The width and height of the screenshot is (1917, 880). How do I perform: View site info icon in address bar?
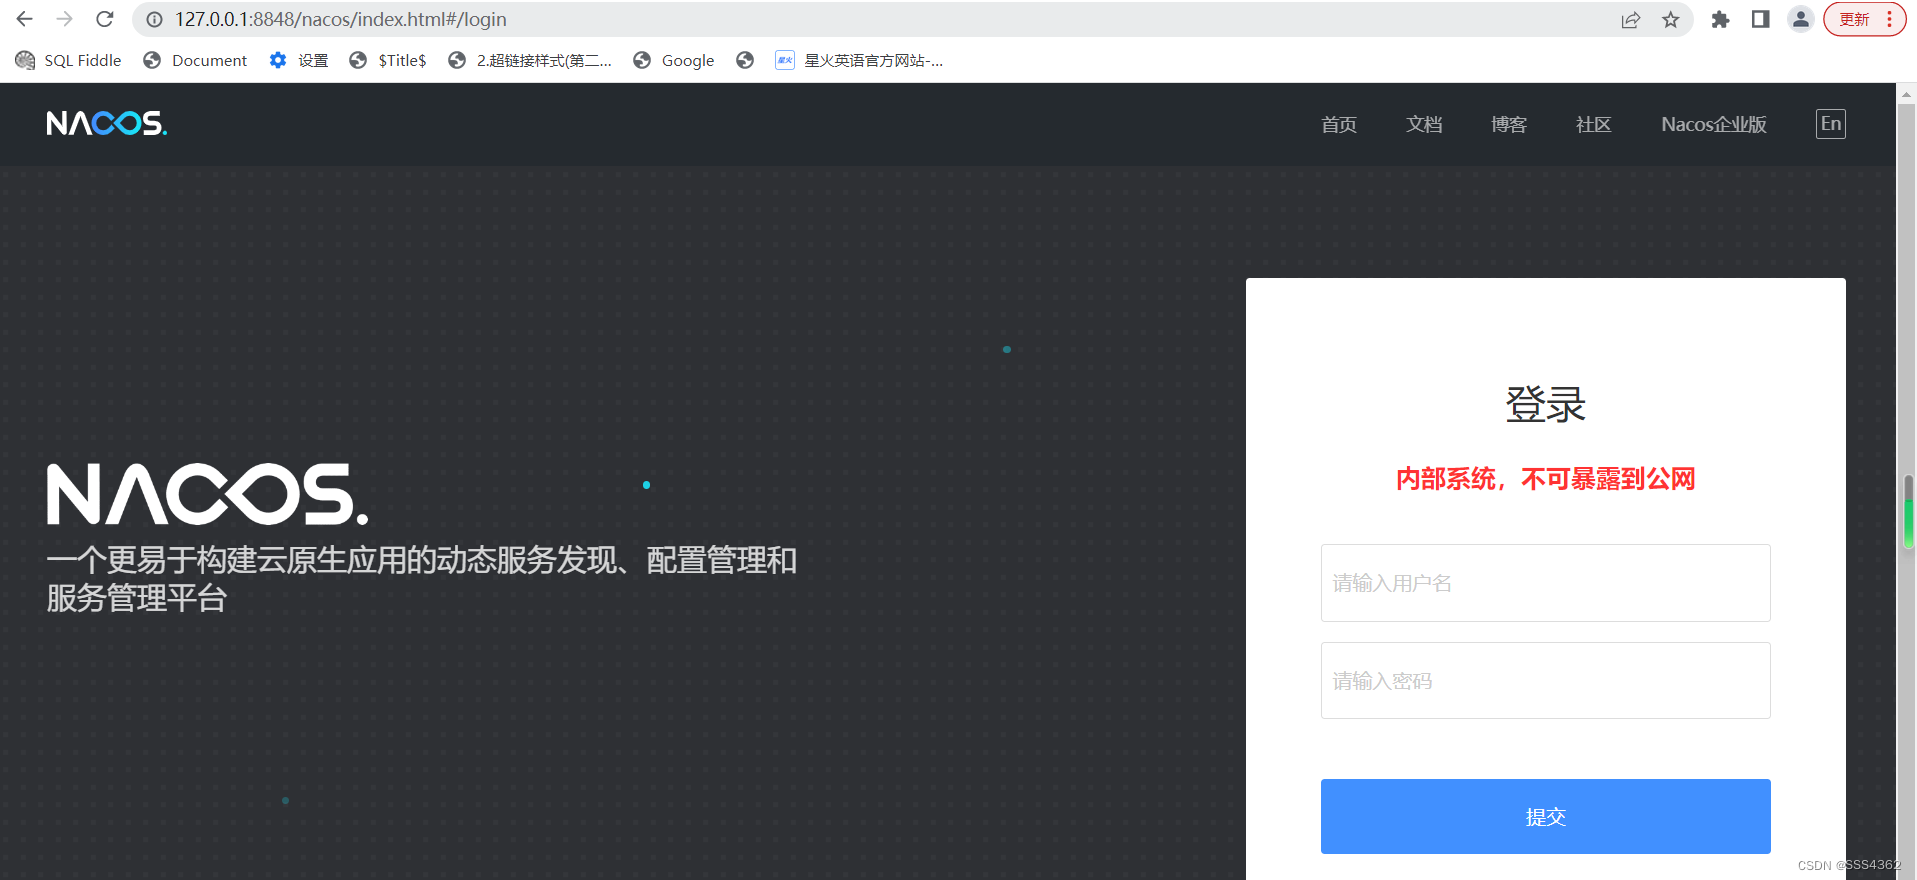[x=154, y=19]
